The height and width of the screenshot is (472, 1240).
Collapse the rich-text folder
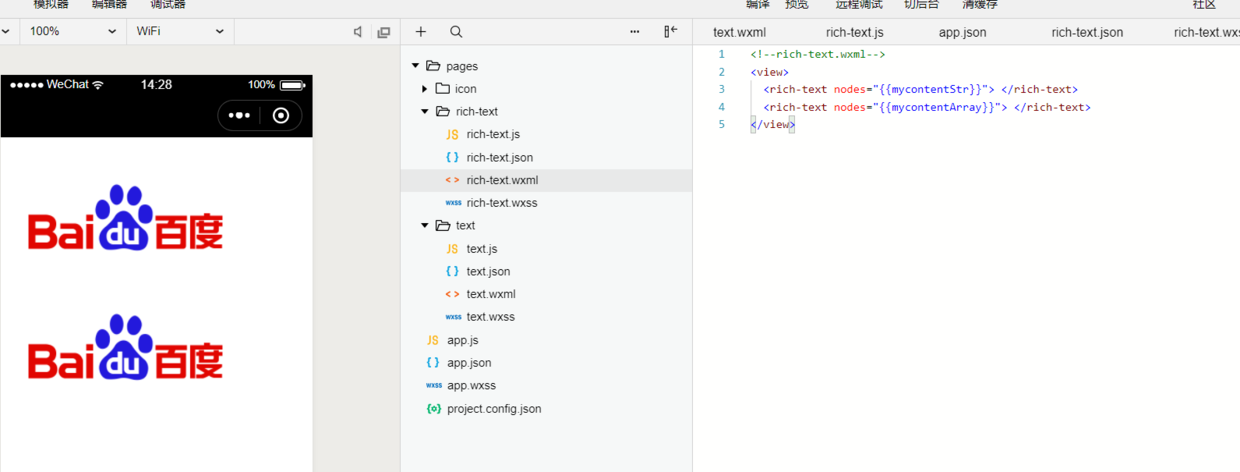tap(425, 112)
